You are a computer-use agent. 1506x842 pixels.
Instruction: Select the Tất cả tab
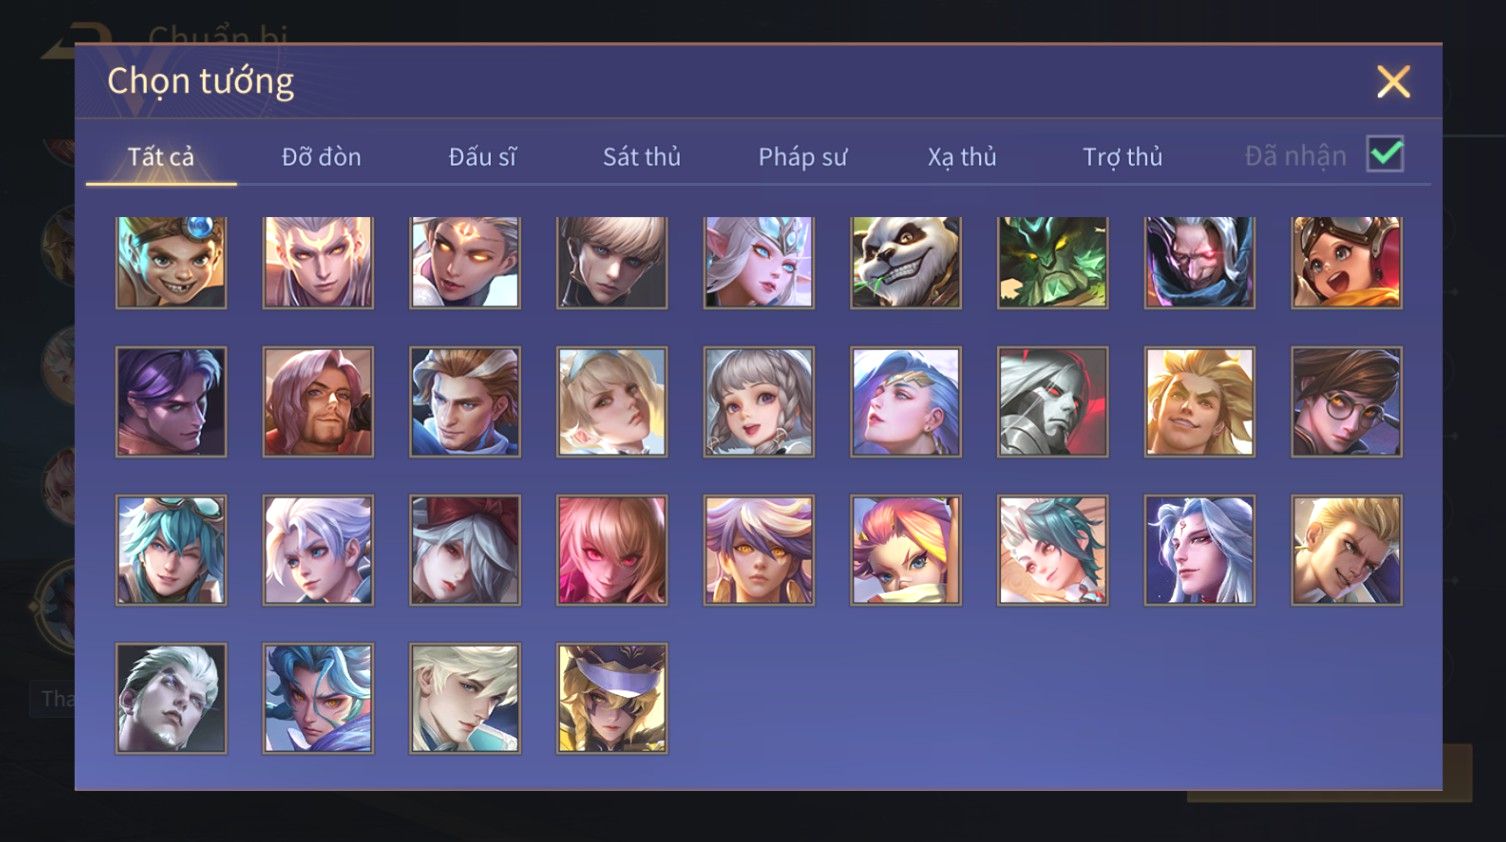click(161, 157)
